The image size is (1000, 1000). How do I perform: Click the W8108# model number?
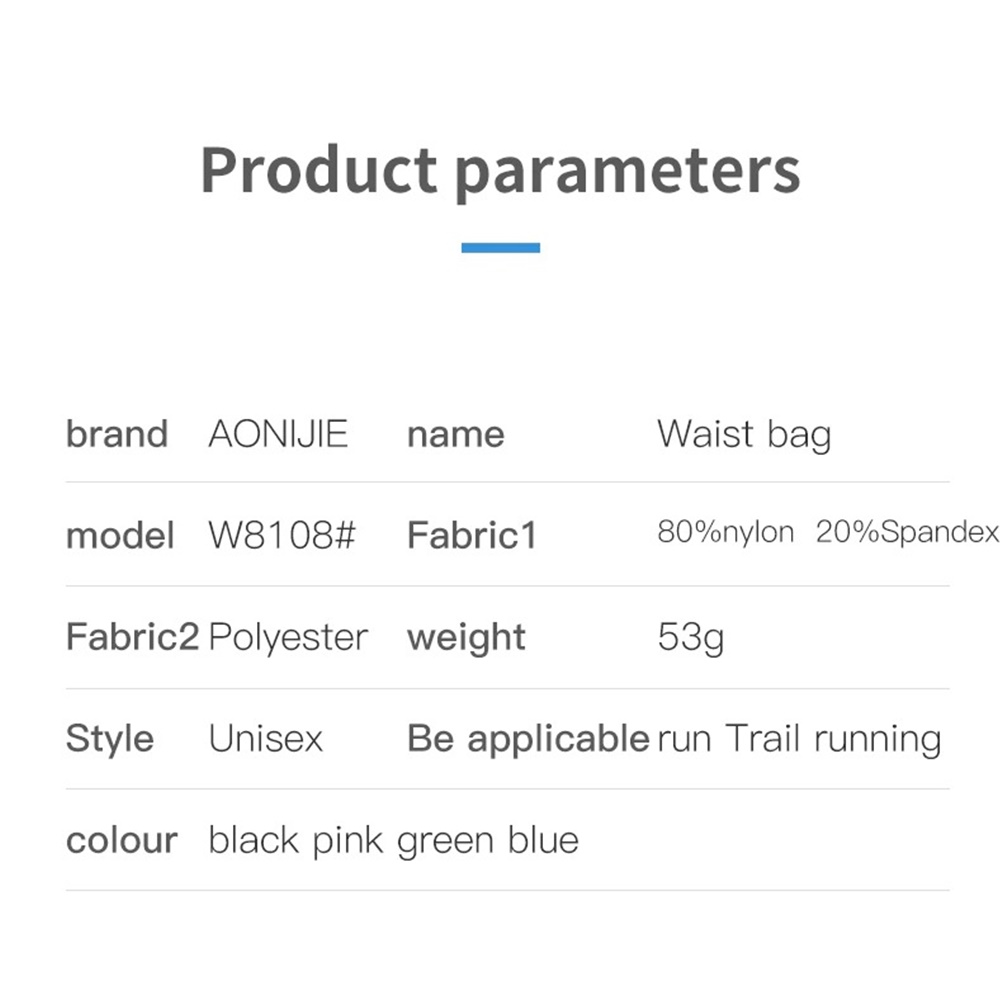[x=282, y=536]
